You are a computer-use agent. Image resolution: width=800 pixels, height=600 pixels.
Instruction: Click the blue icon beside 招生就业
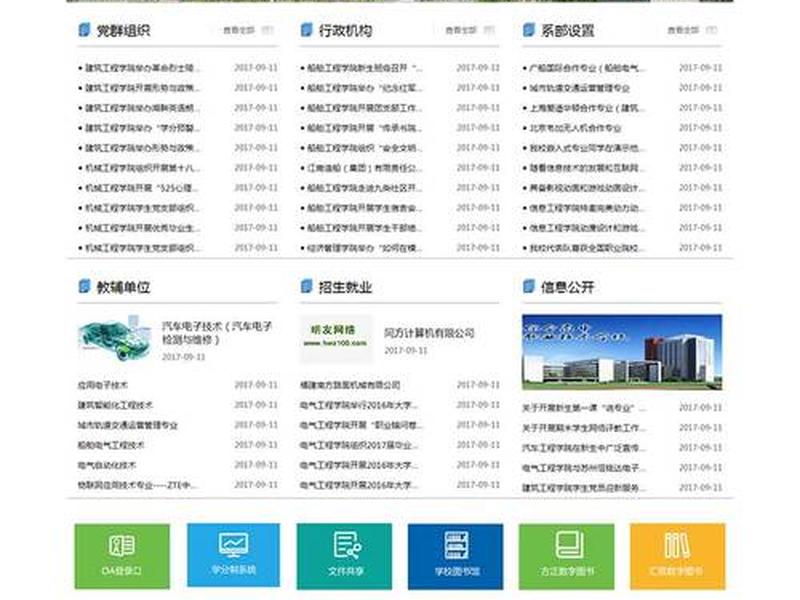tap(306, 287)
